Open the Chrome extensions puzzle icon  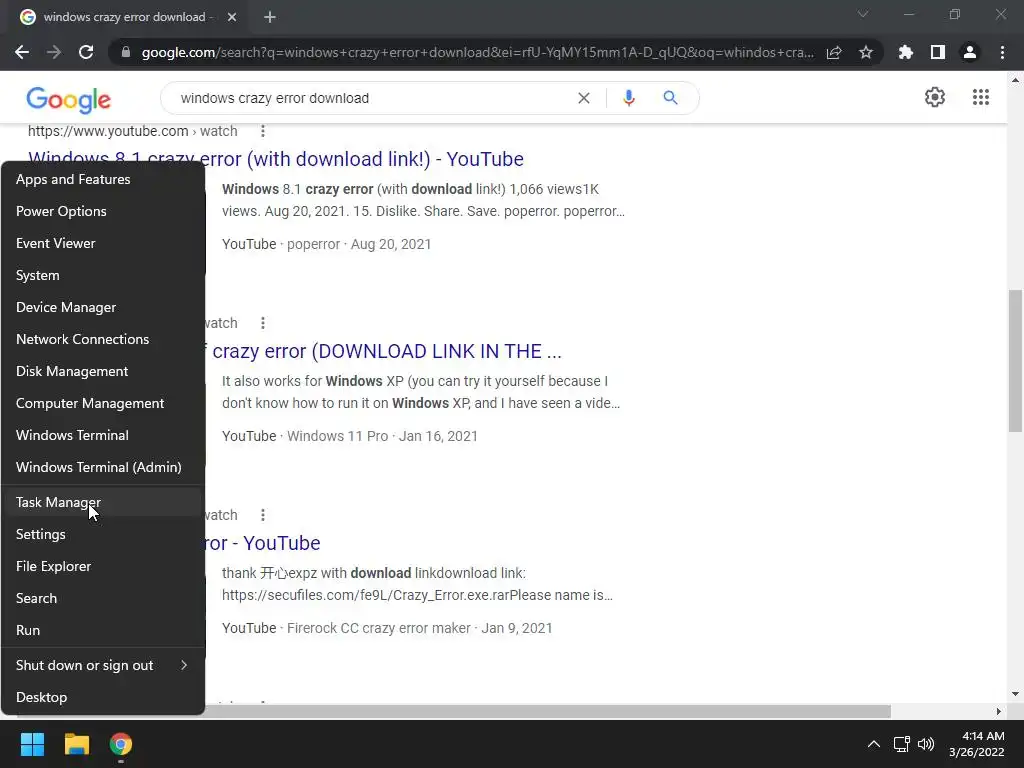pos(906,52)
